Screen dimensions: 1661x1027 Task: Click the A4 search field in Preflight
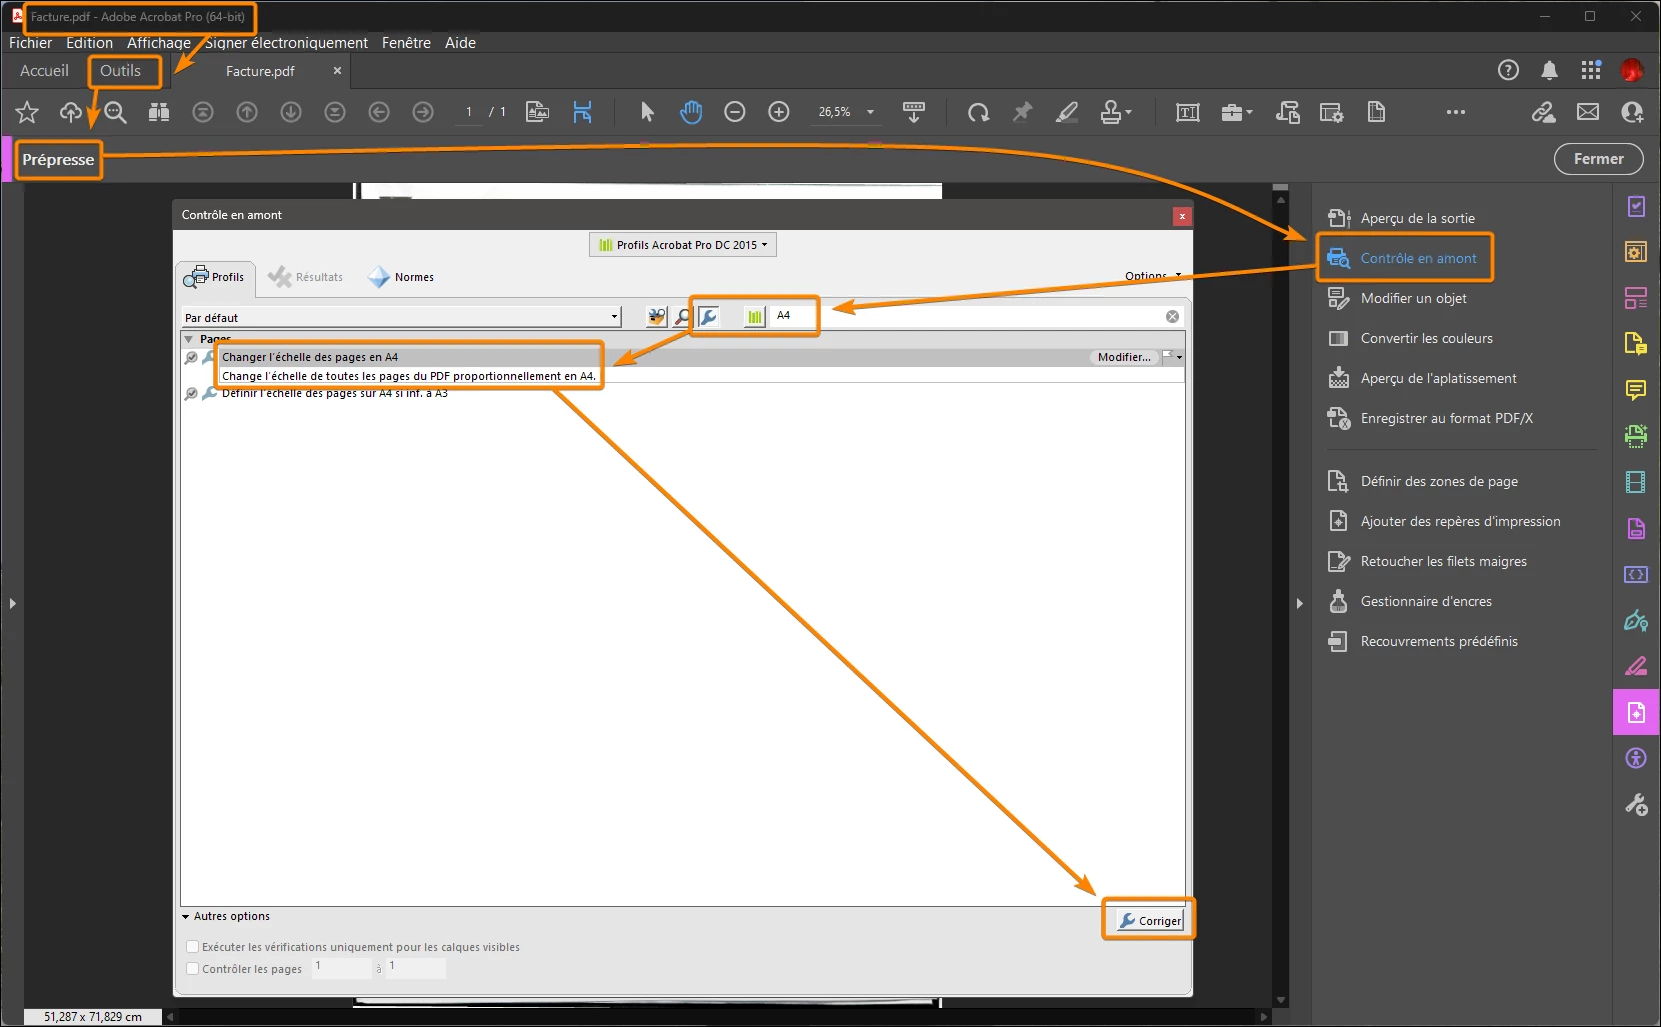coord(969,316)
